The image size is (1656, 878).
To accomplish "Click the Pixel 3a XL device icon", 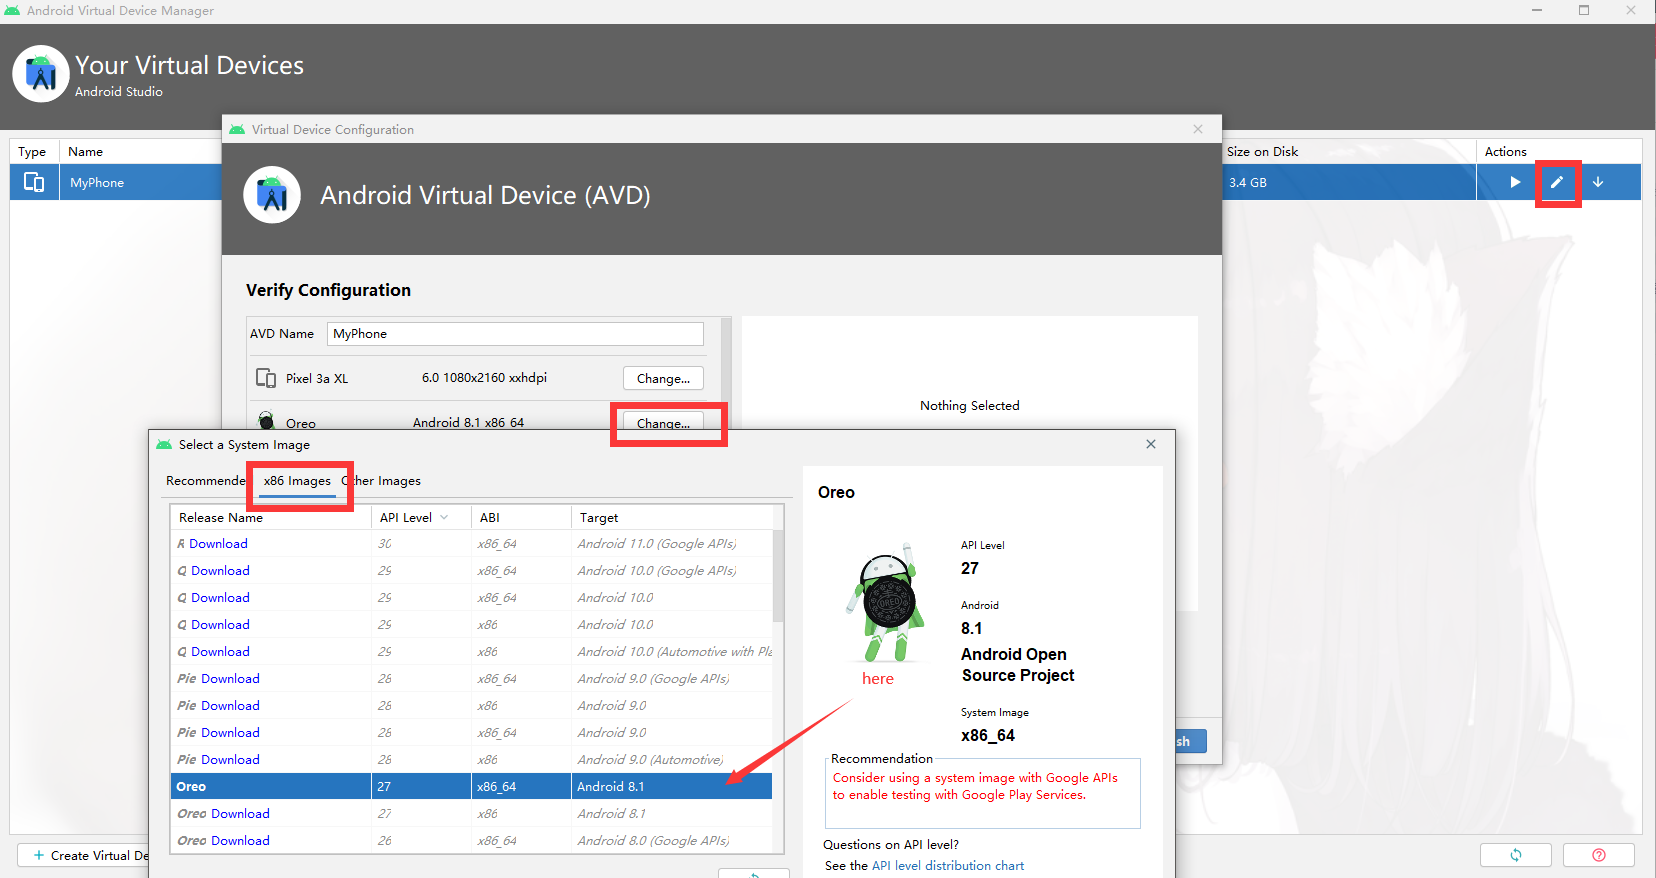I will click(266, 378).
